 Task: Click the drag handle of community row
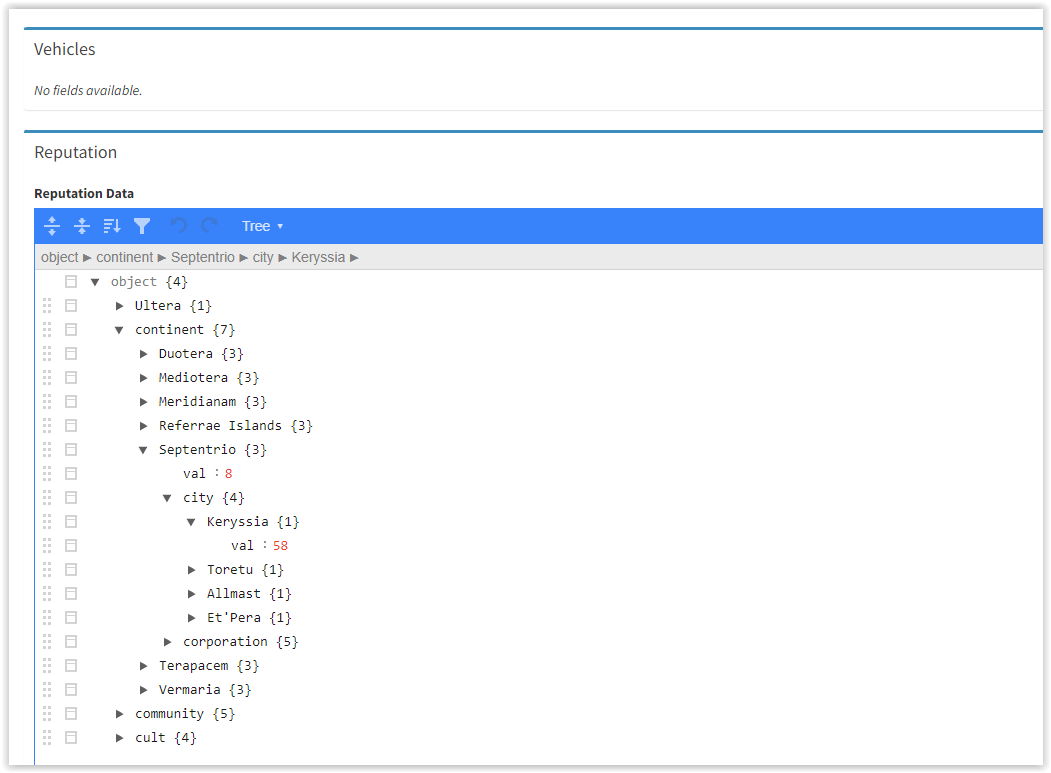pos(47,714)
